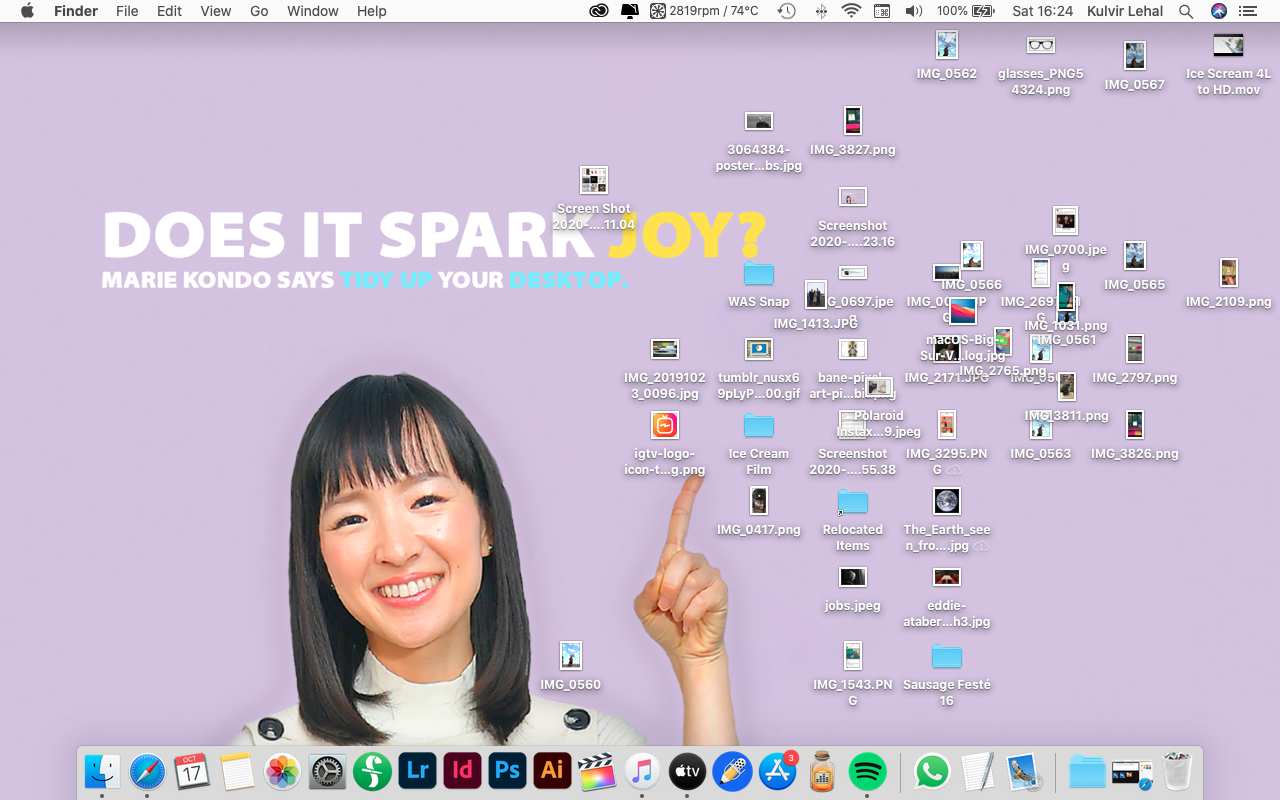Click the battery 100% status item
The image size is (1280, 800).
[x=966, y=11]
